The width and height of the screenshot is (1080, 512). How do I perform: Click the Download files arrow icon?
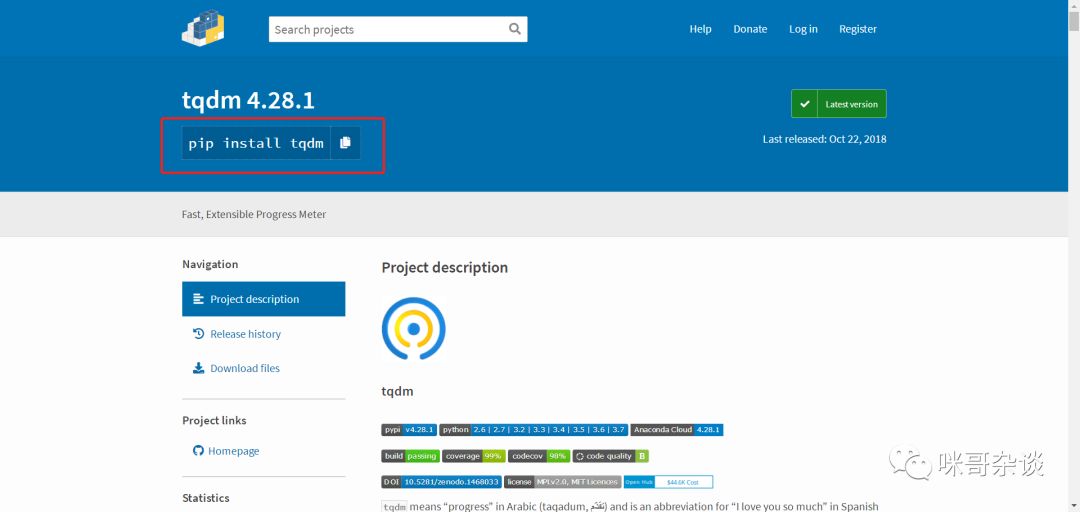click(198, 368)
